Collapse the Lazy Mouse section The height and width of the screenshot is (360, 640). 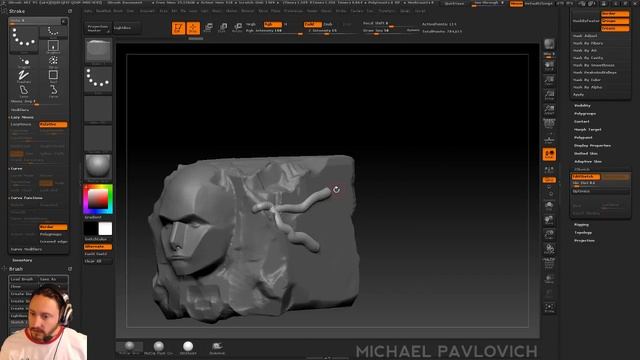coord(22,117)
